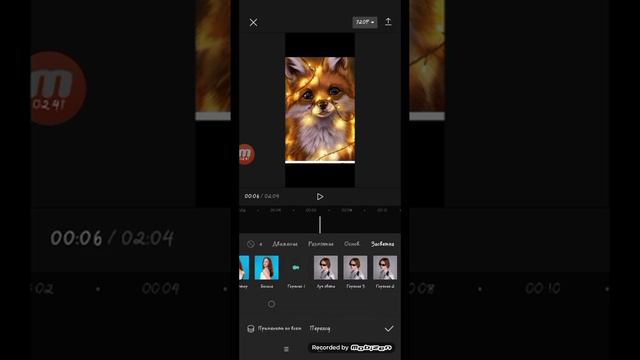Click the 00:08 mark on timeline ruler
This screenshot has height=360, width=640.
point(347,210)
